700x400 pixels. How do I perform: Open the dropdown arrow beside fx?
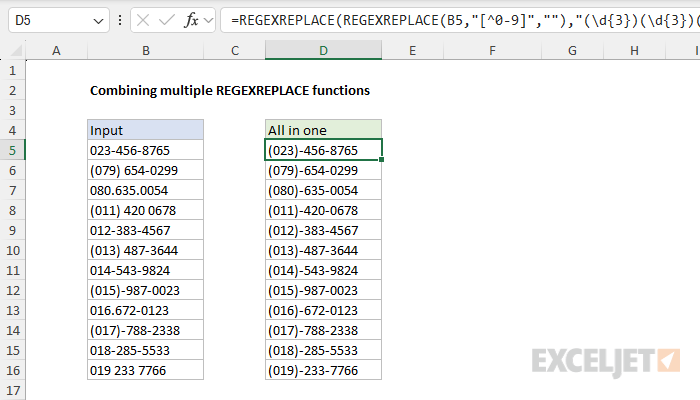click(208, 21)
